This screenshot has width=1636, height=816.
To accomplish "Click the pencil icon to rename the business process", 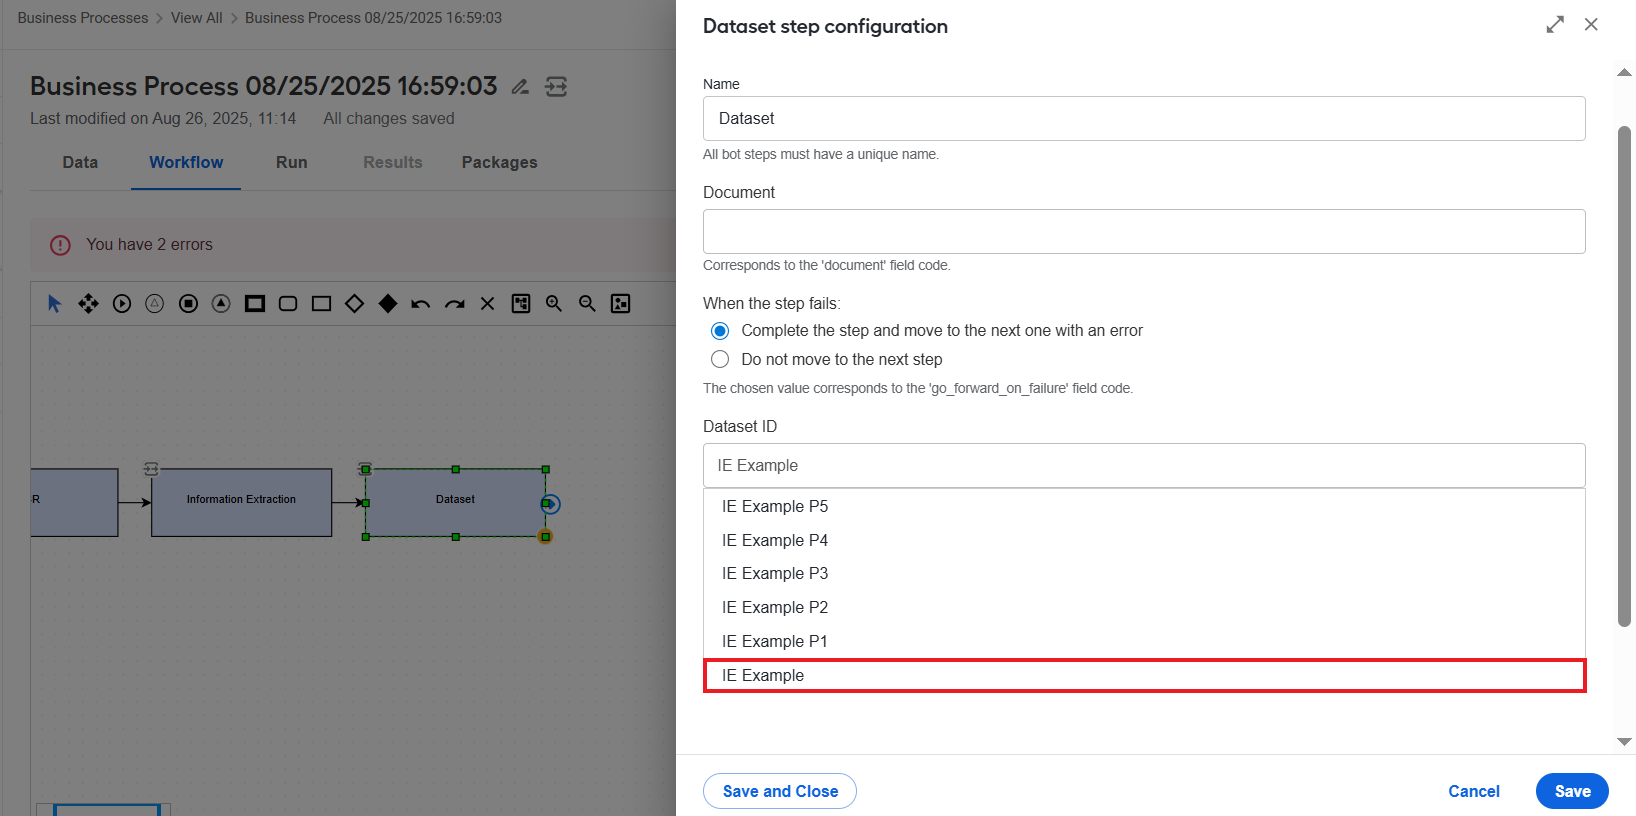I will tap(520, 87).
